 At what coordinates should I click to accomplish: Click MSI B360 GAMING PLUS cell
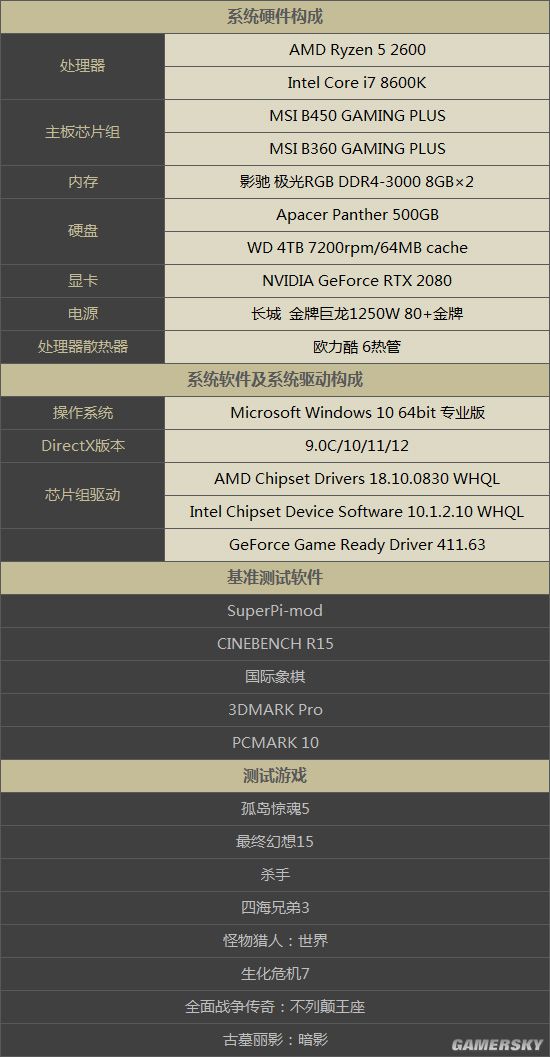tap(357, 149)
